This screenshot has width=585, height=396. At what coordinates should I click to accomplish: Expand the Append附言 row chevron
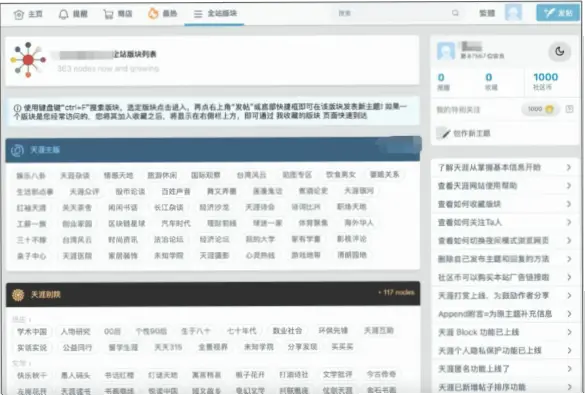tap(569, 314)
